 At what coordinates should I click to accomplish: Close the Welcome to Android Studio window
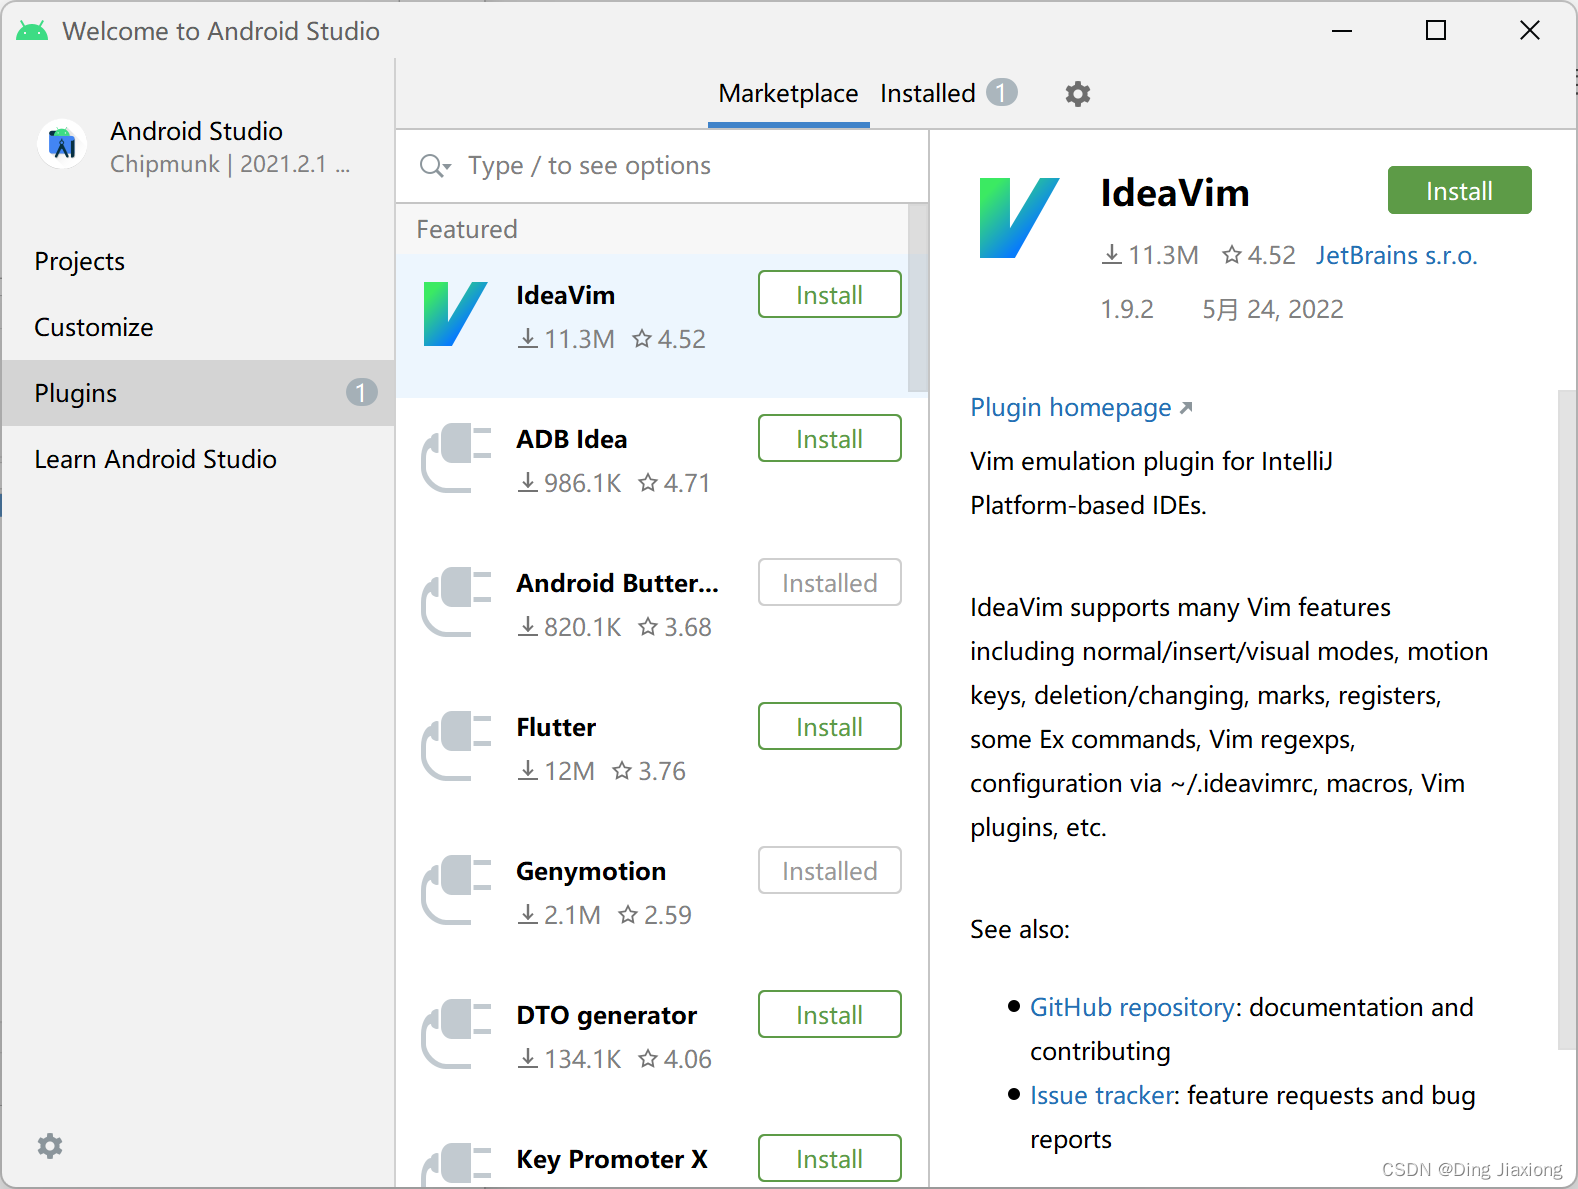pyautogui.click(x=1530, y=31)
